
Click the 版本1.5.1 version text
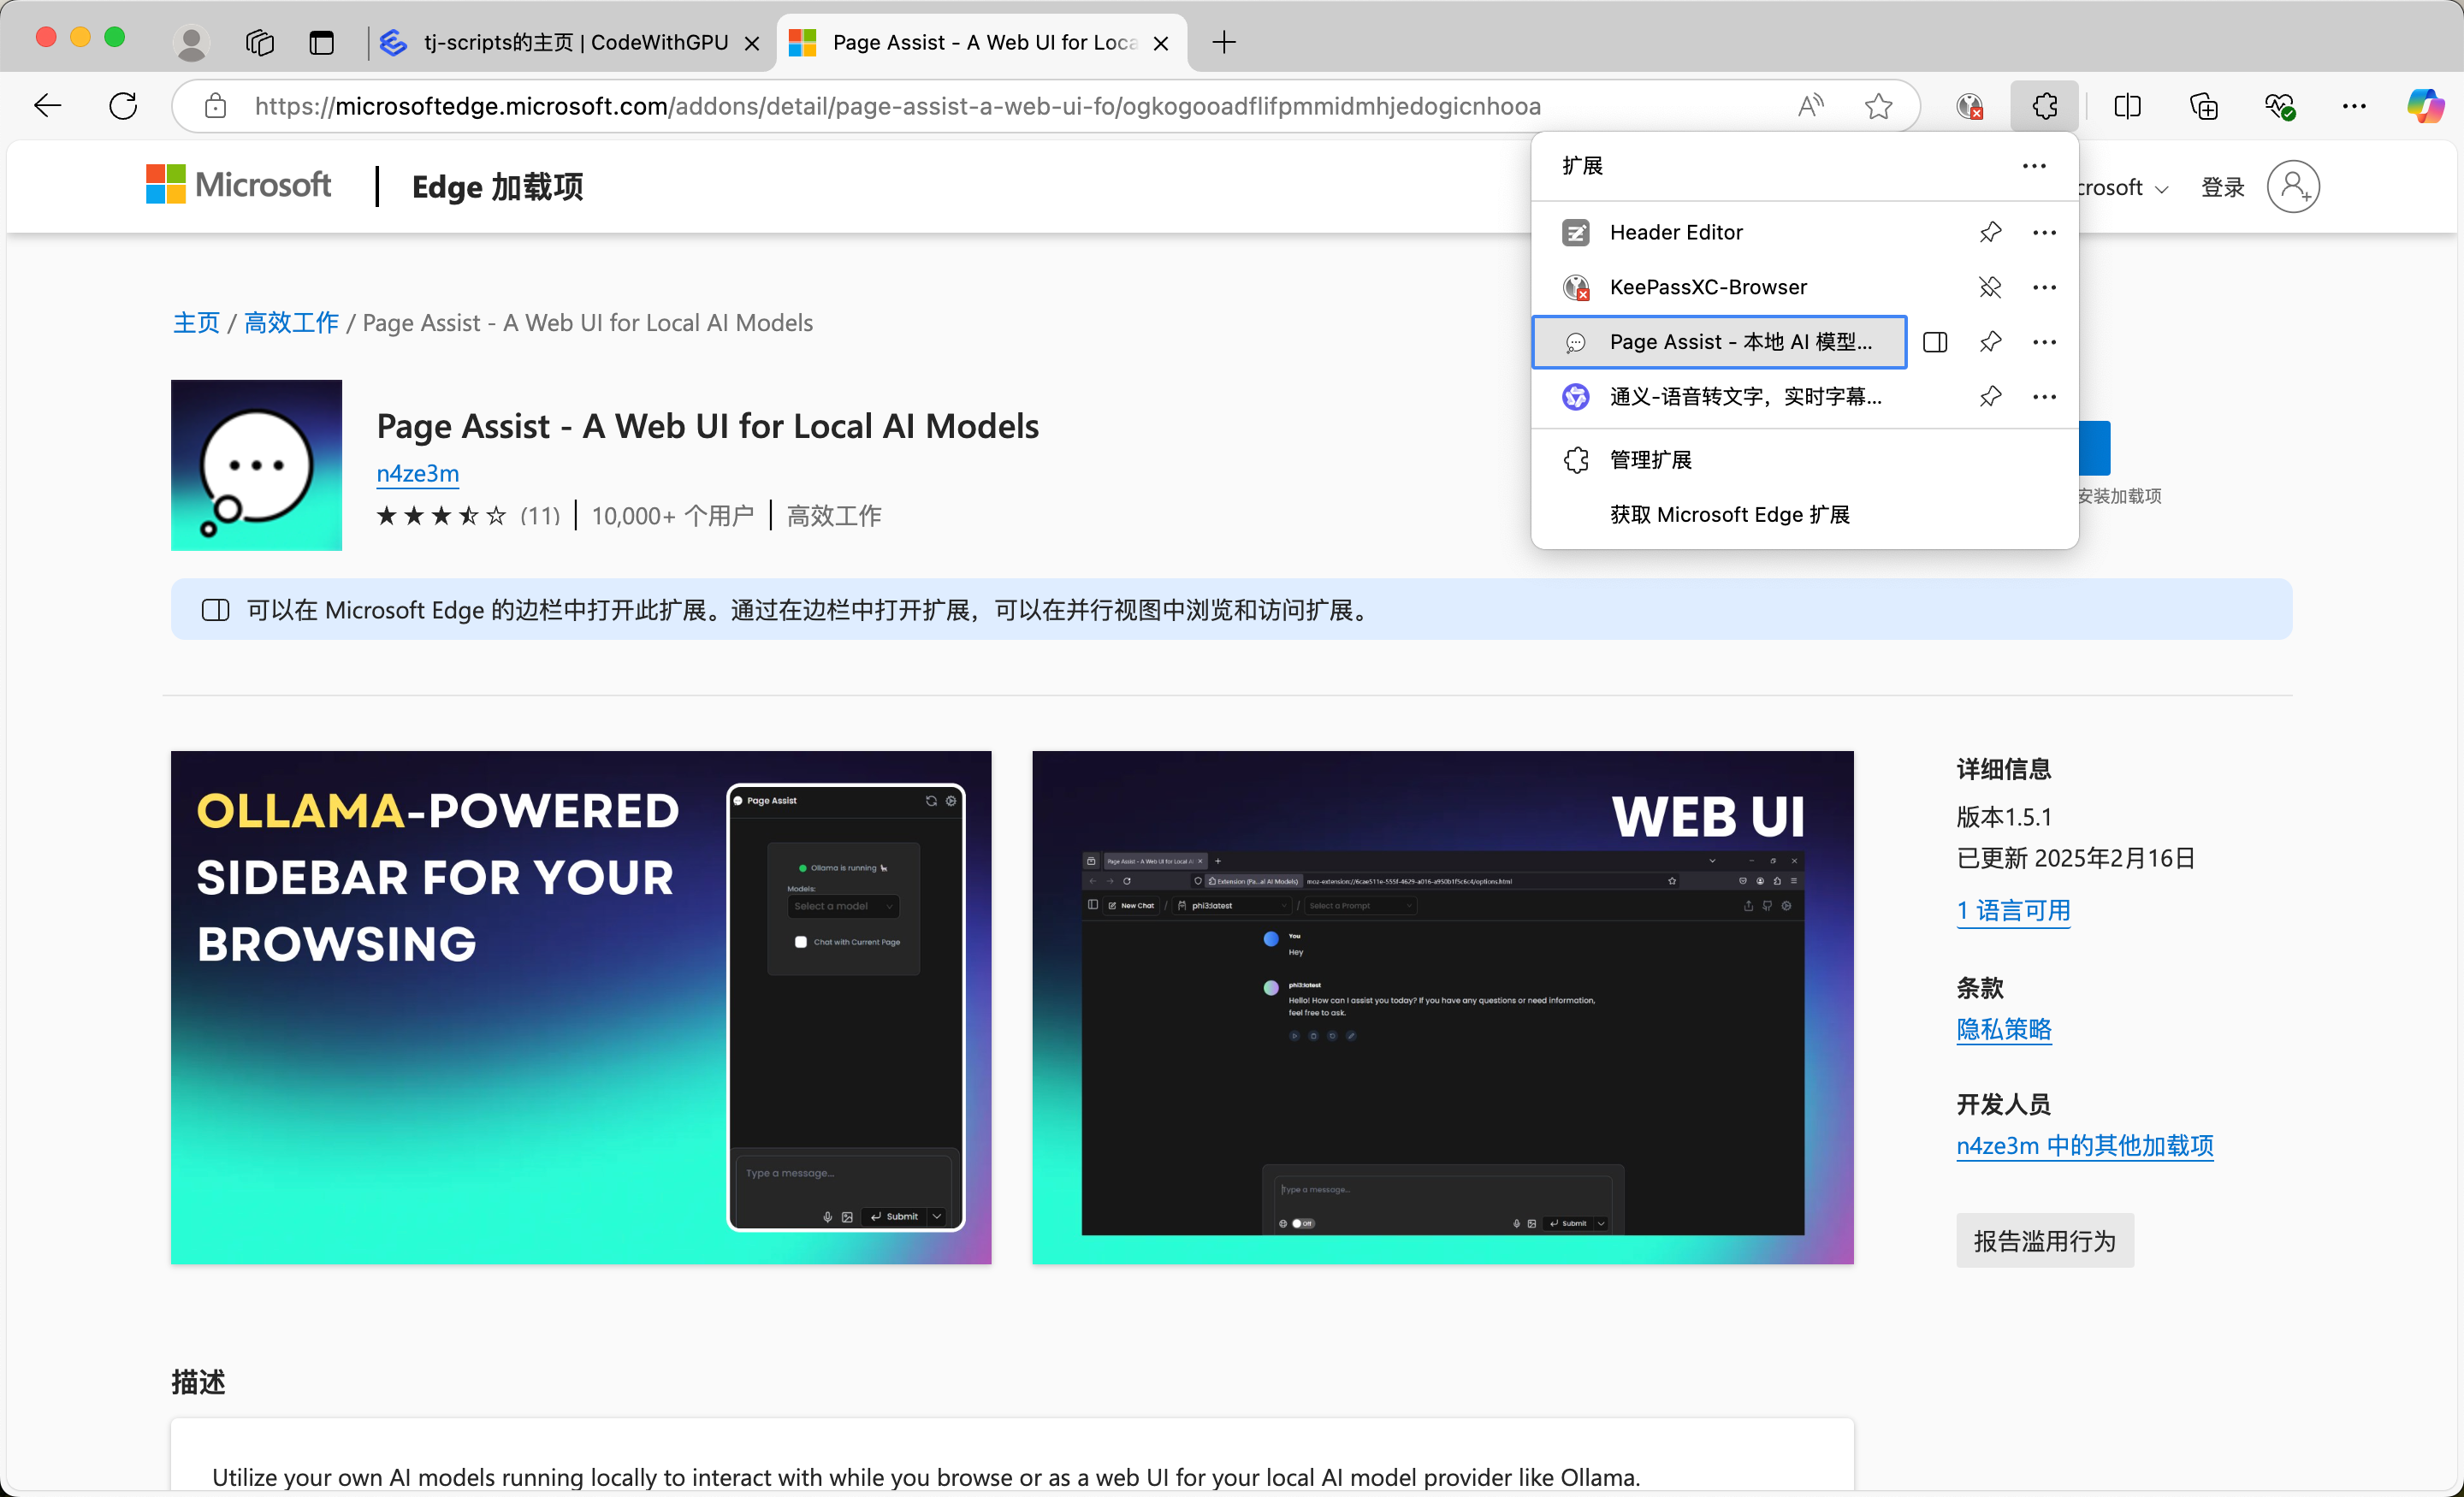2003,817
